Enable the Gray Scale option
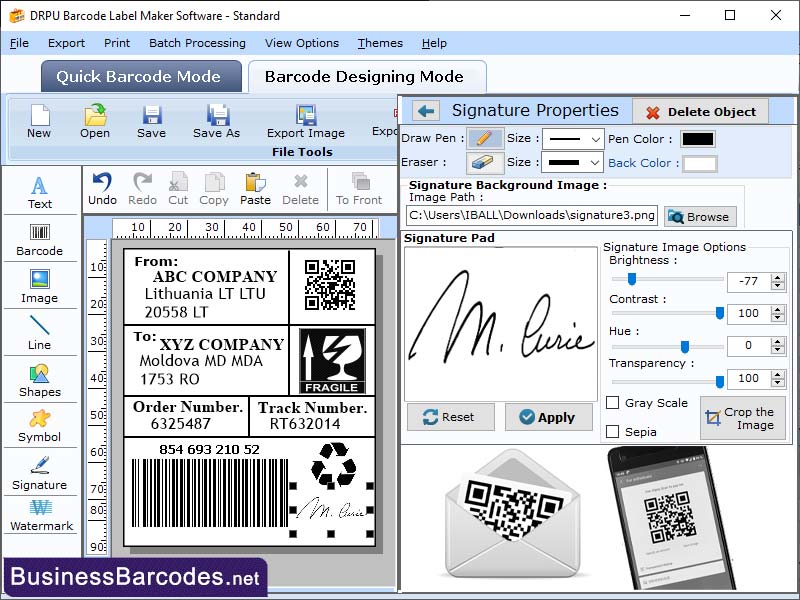This screenshot has width=800, height=600. (615, 402)
